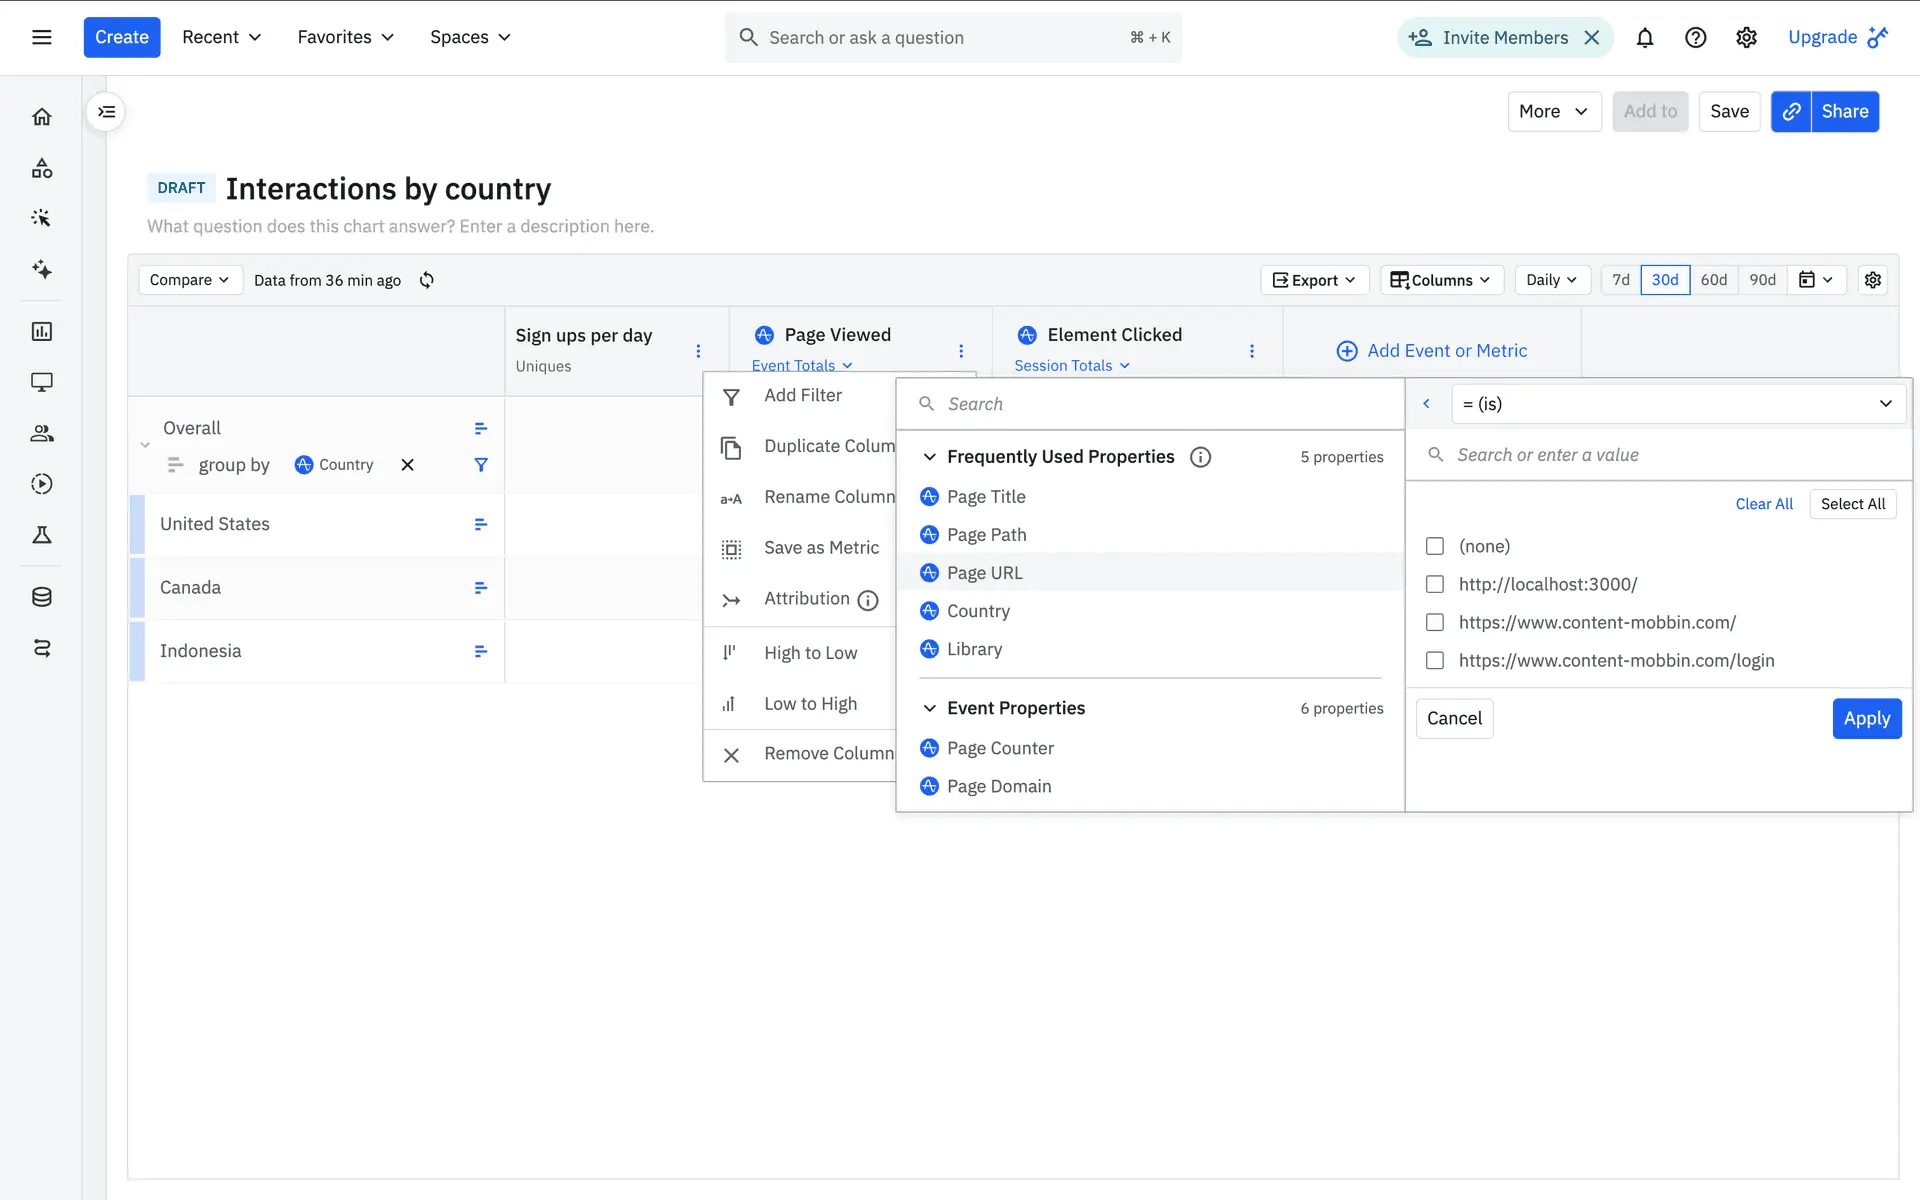
Task: Select the content-mobbin.com/login checkbox
Action: click(x=1435, y=660)
